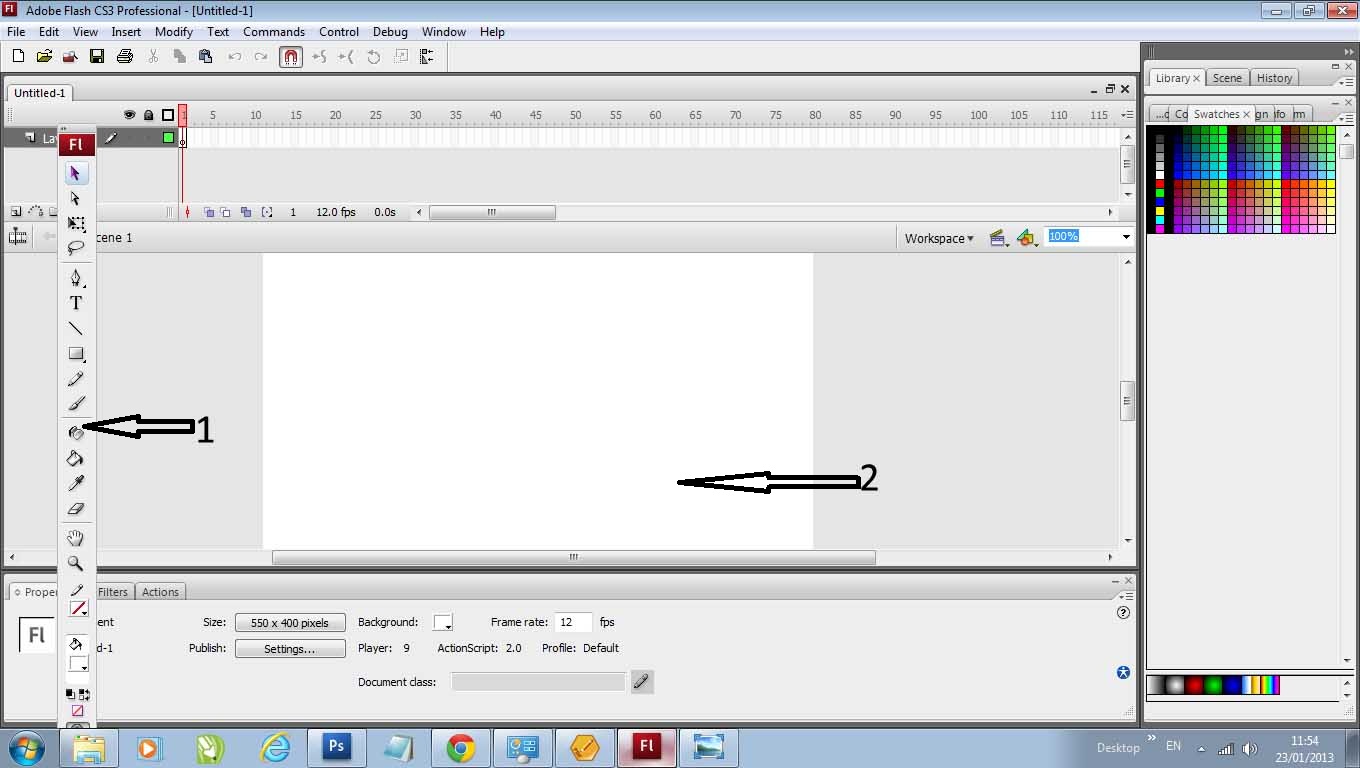This screenshot has width=1360, height=768.
Task: Open the Insert menu
Action: coord(126,32)
